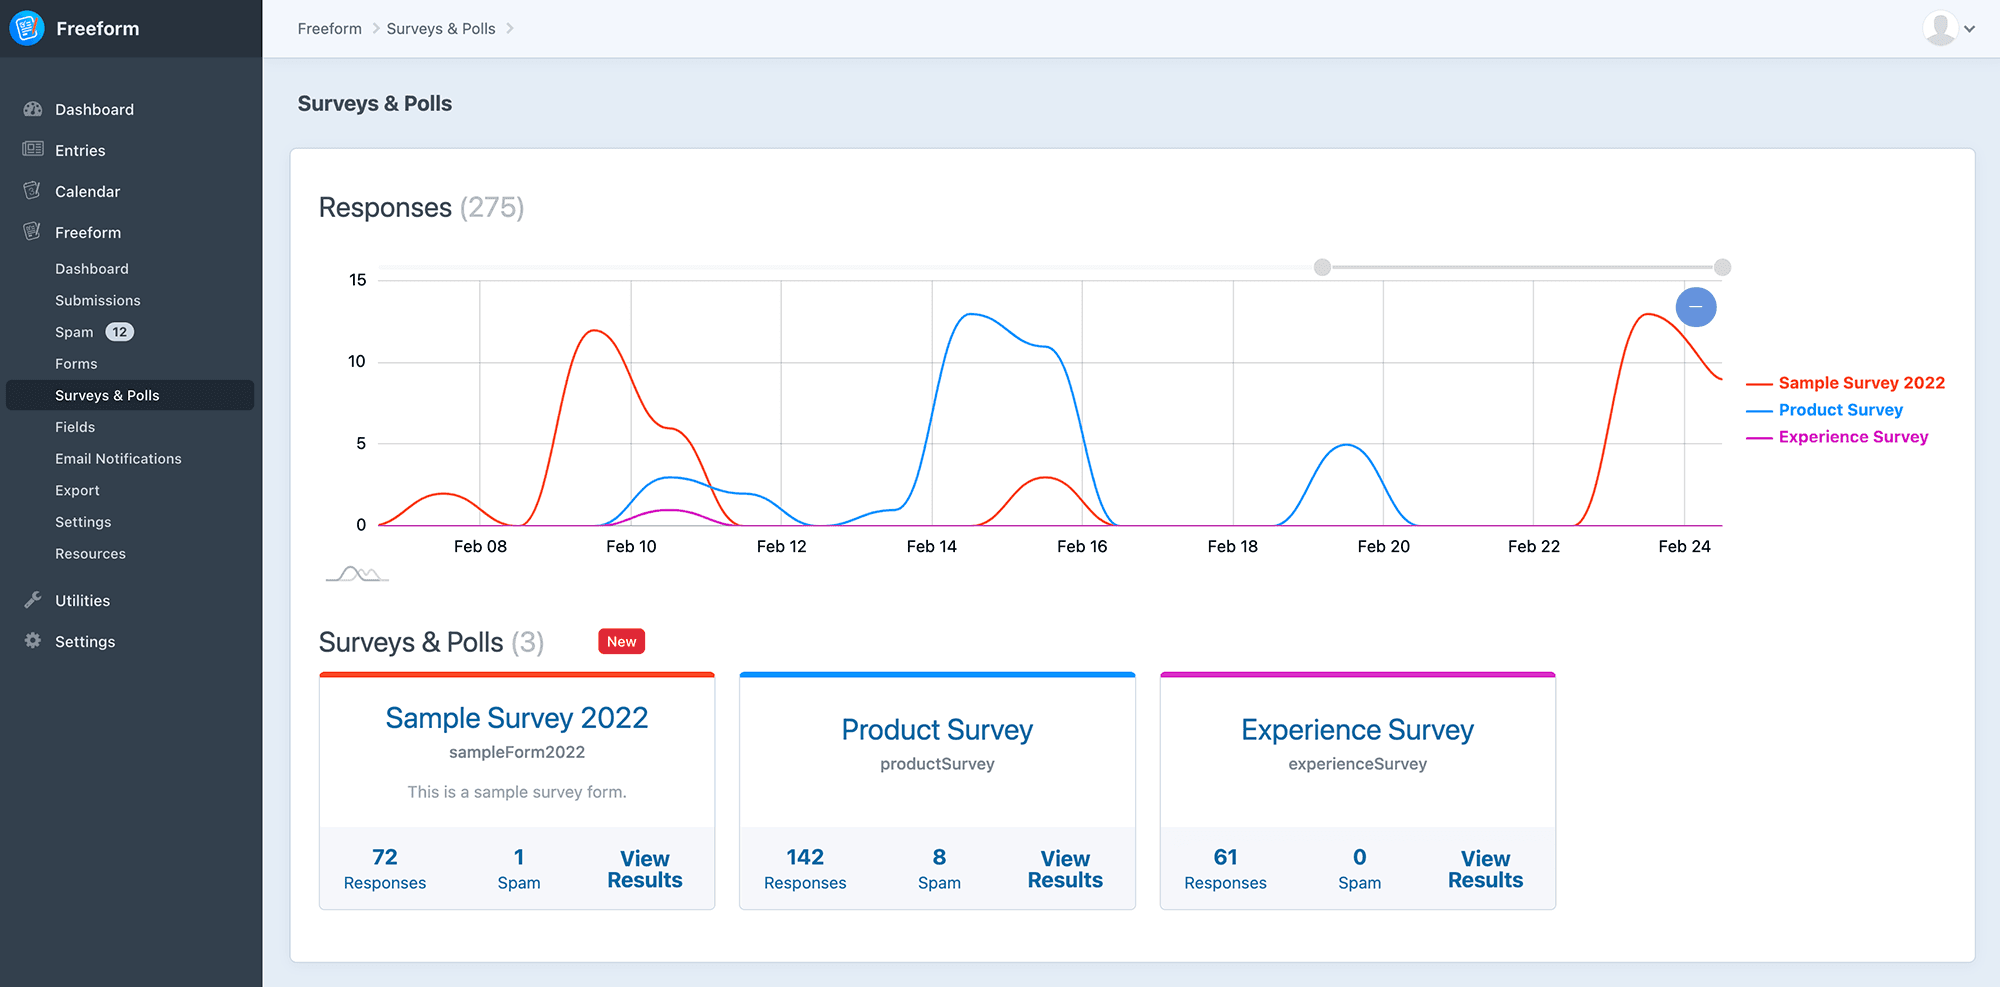Click the sparkline icon below the chart
The image size is (2000, 987).
coord(356,572)
